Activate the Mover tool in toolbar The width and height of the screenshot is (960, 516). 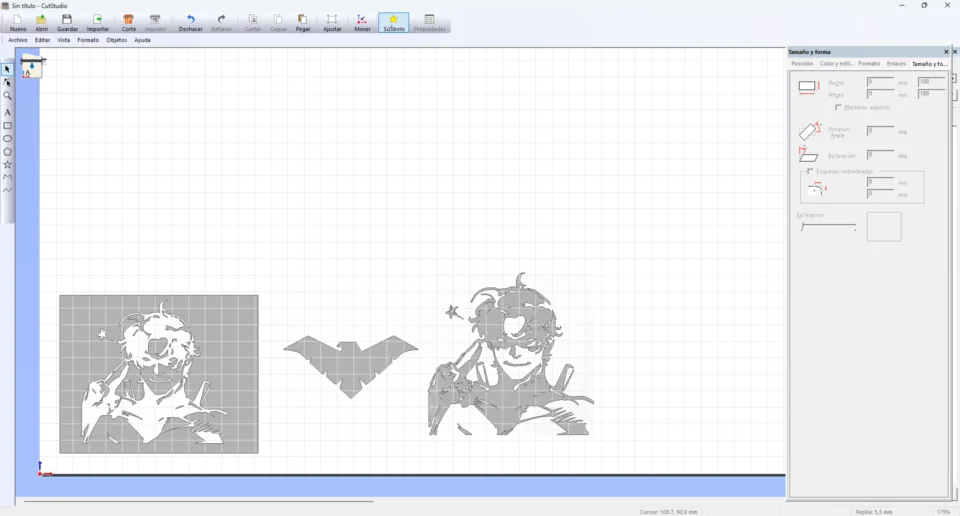pyautogui.click(x=362, y=23)
